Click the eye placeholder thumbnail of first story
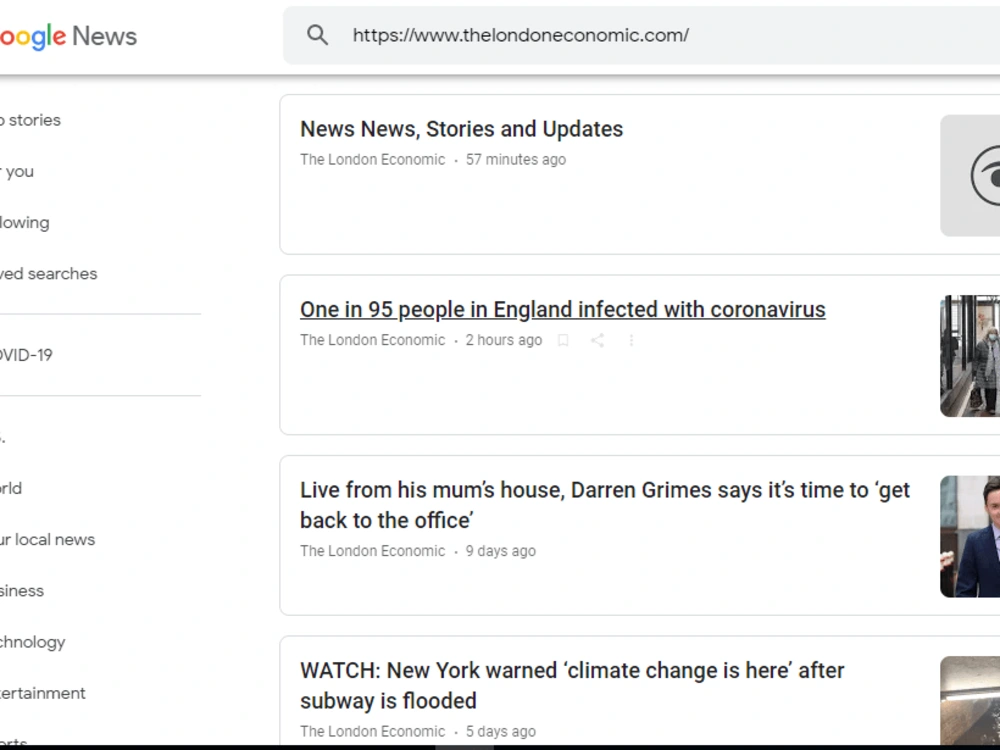Viewport: 1000px width, 750px height. click(970, 175)
